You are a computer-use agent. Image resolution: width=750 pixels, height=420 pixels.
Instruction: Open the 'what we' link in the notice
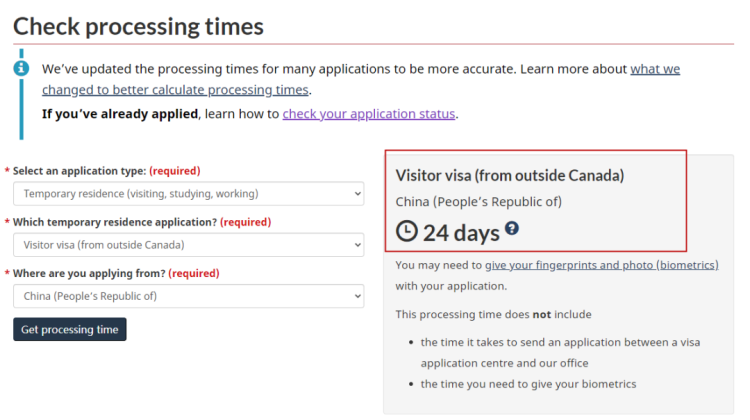tap(655, 69)
